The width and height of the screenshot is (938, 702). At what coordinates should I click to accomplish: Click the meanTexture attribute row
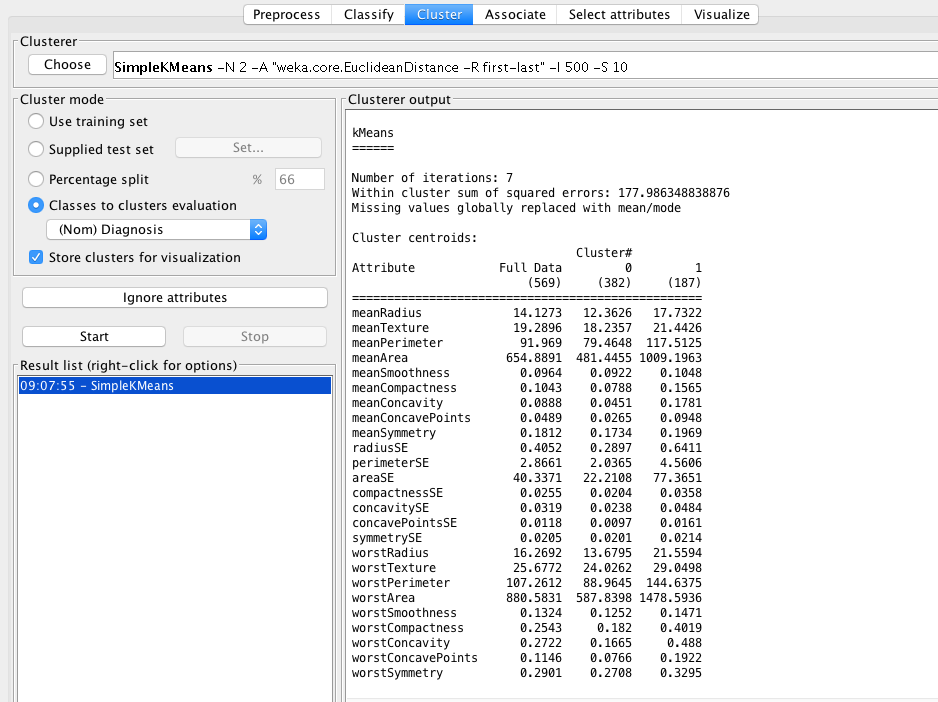[x=526, y=327]
